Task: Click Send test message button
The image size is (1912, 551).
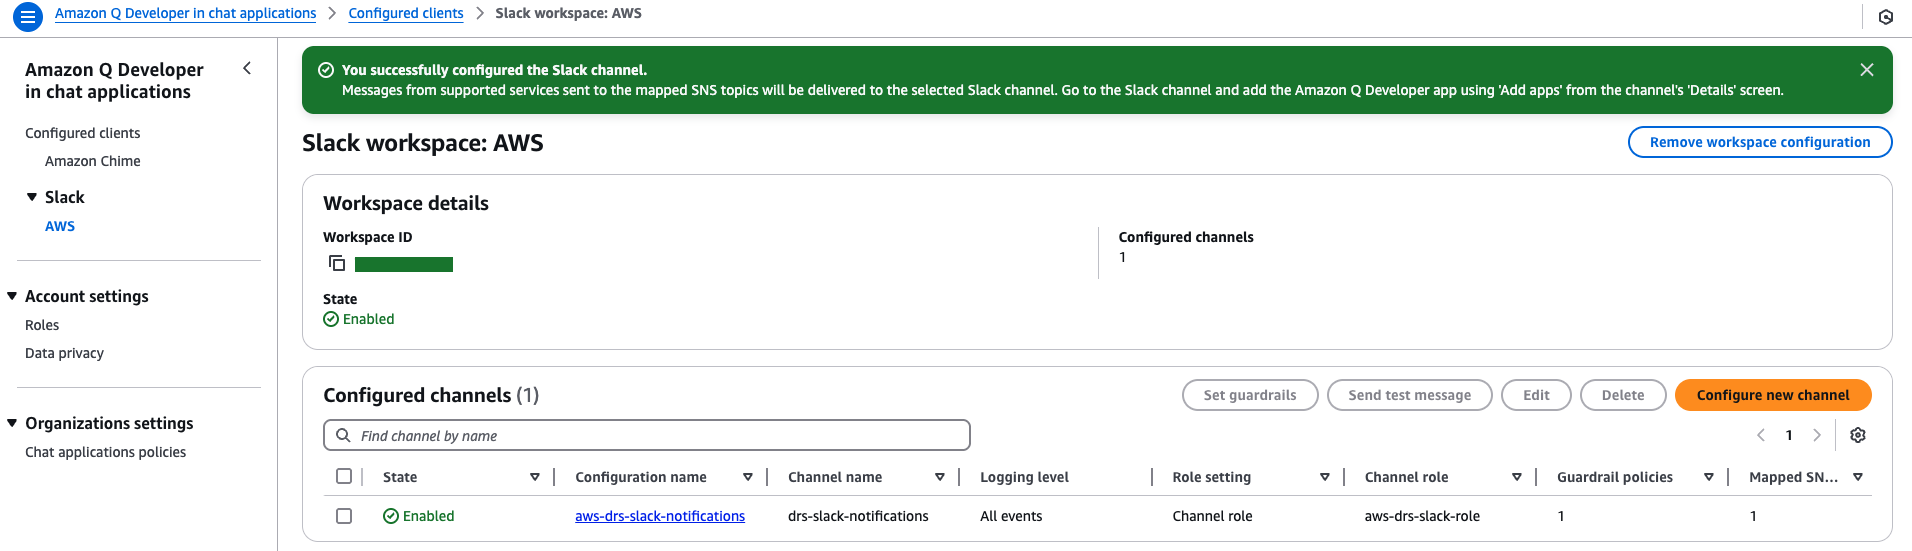Action: (x=1409, y=395)
